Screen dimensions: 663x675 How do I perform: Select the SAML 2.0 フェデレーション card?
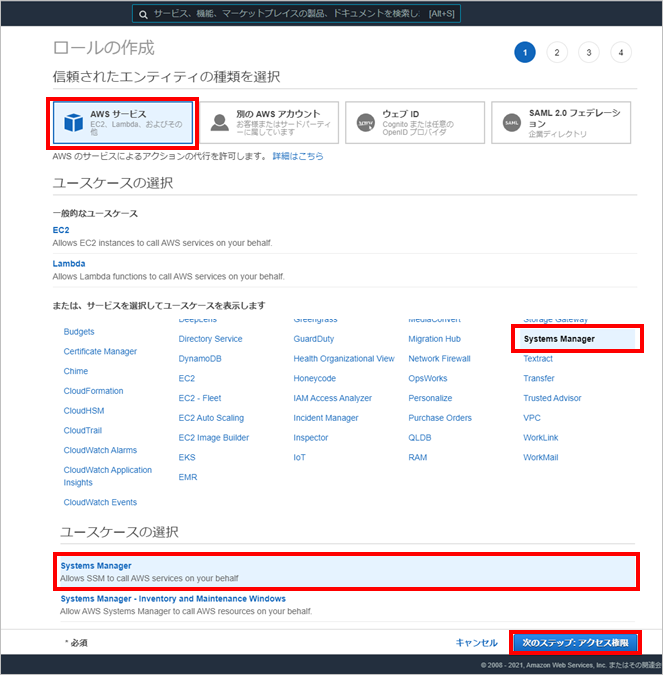point(561,123)
